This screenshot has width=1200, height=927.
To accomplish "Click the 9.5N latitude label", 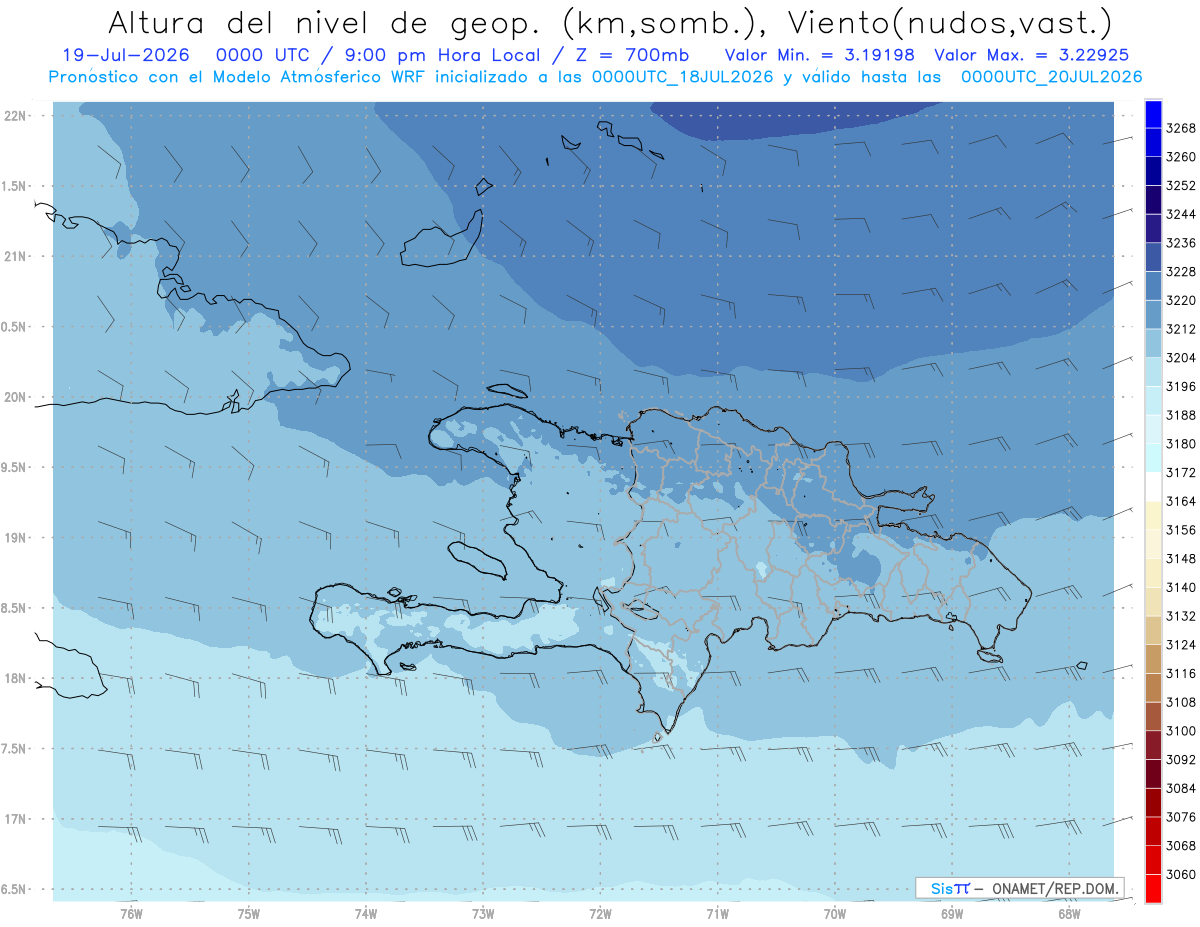I will (x=14, y=467).
